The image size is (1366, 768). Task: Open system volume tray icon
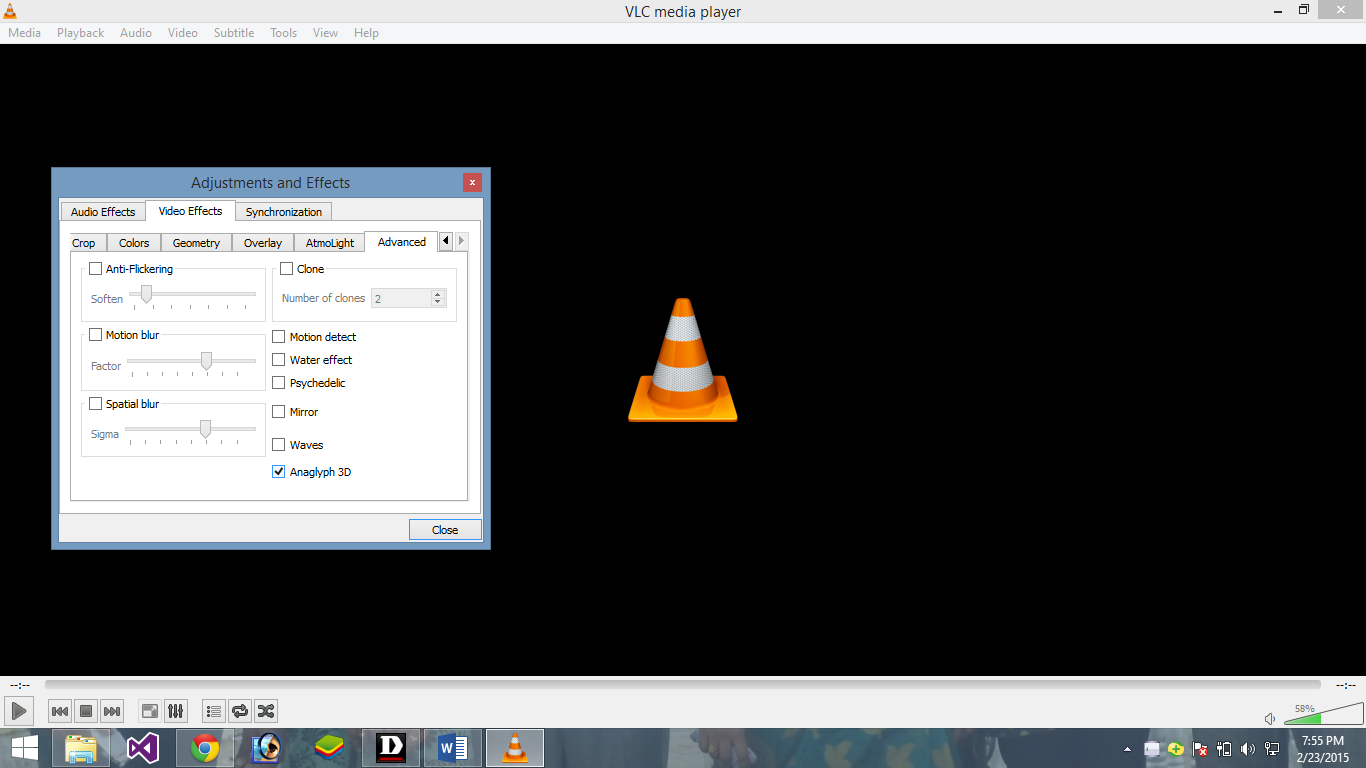1248,748
